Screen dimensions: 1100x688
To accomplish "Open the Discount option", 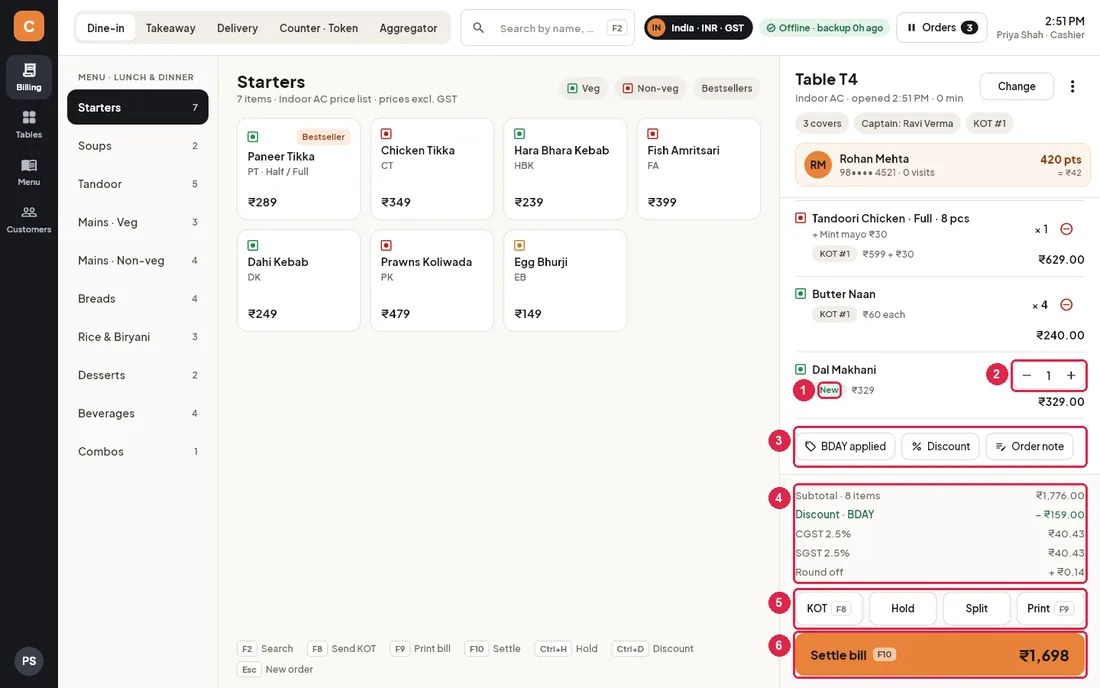I will (x=941, y=446).
